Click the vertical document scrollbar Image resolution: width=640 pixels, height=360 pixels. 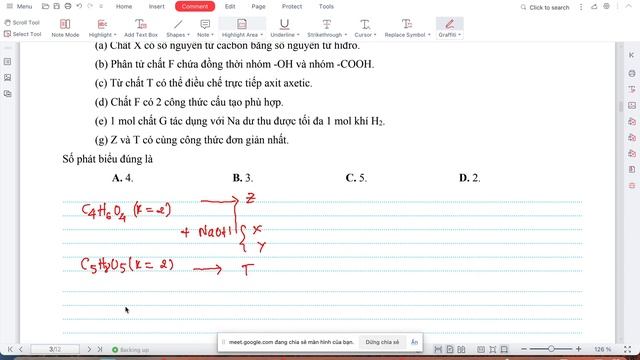pyautogui.click(x=621, y=107)
